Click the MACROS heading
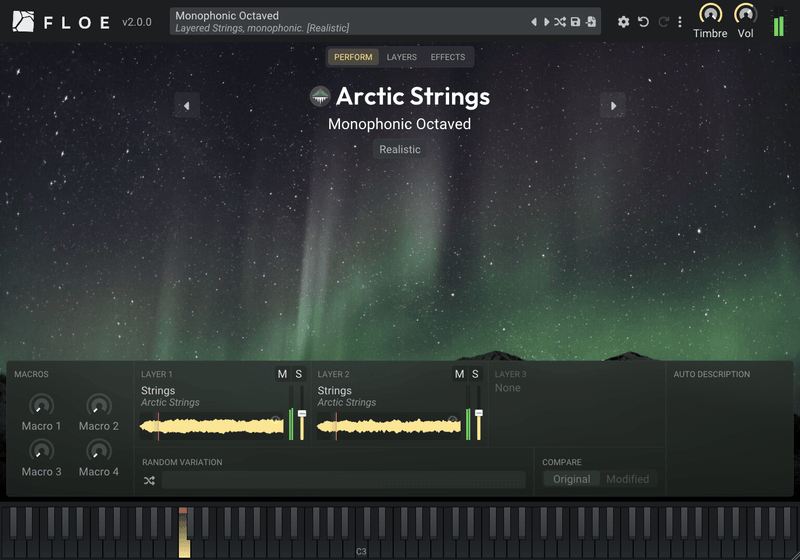Image resolution: width=800 pixels, height=560 pixels. (x=31, y=374)
